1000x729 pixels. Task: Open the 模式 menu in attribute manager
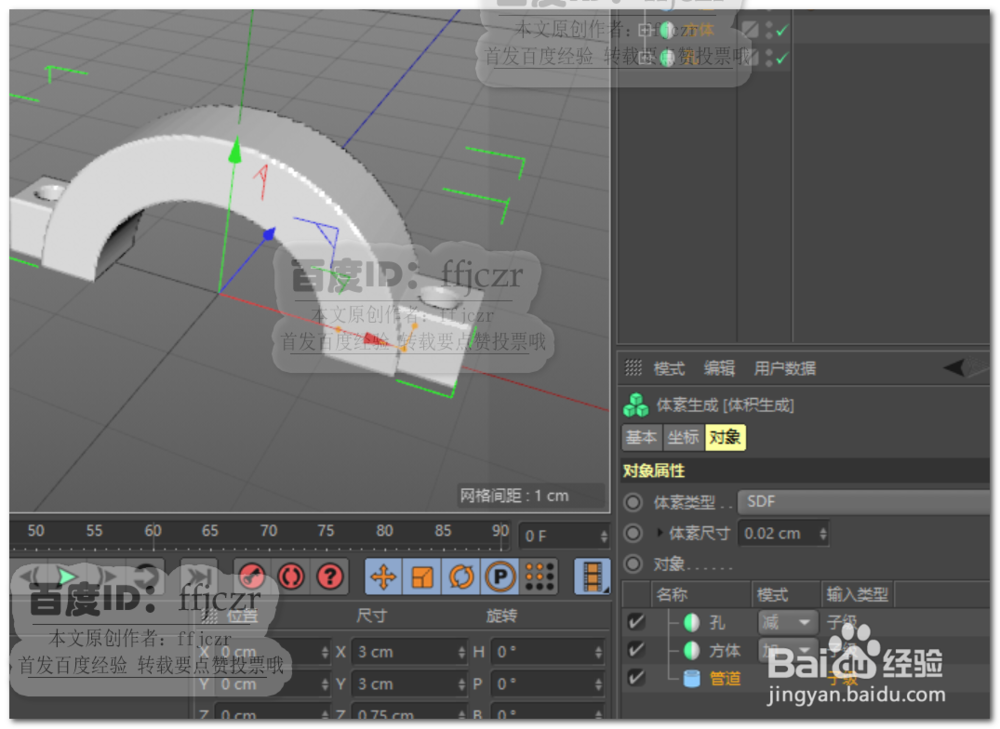click(x=668, y=368)
